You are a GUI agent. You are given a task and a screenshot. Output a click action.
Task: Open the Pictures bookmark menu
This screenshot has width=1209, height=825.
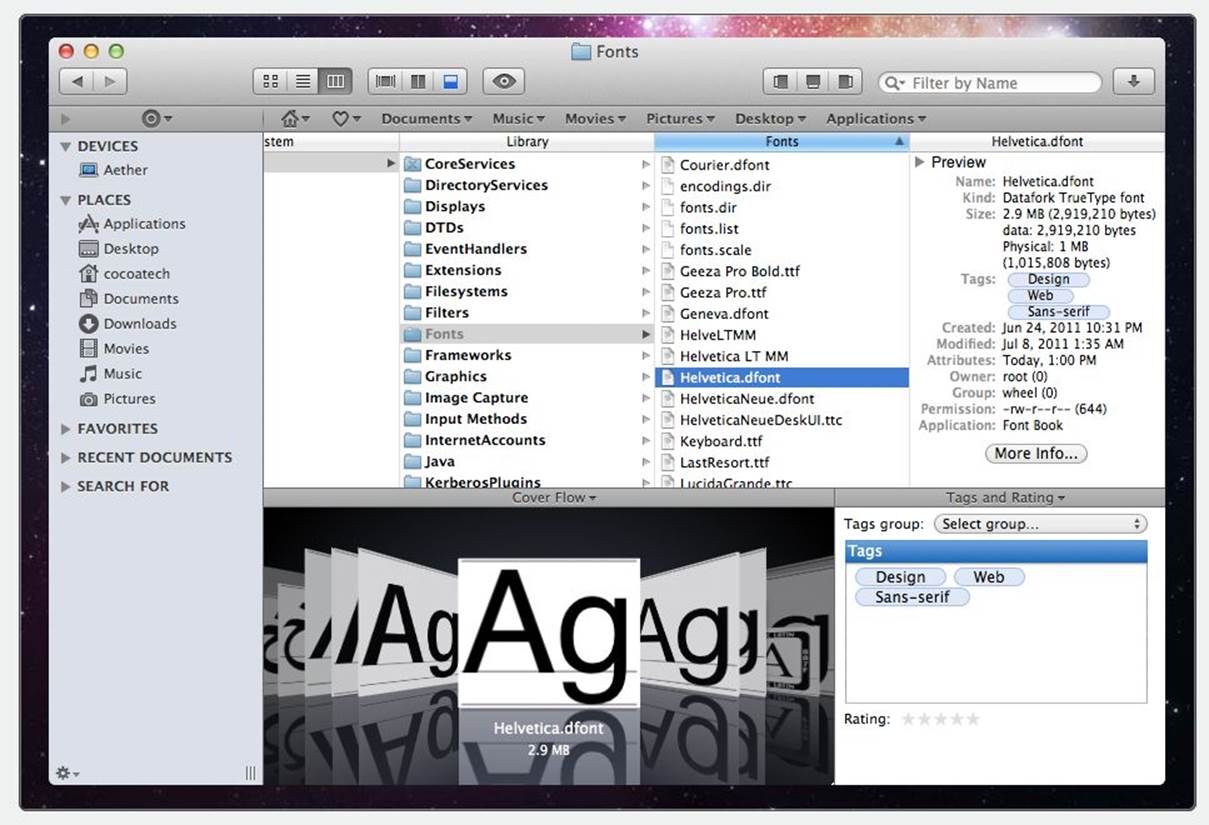pos(680,118)
